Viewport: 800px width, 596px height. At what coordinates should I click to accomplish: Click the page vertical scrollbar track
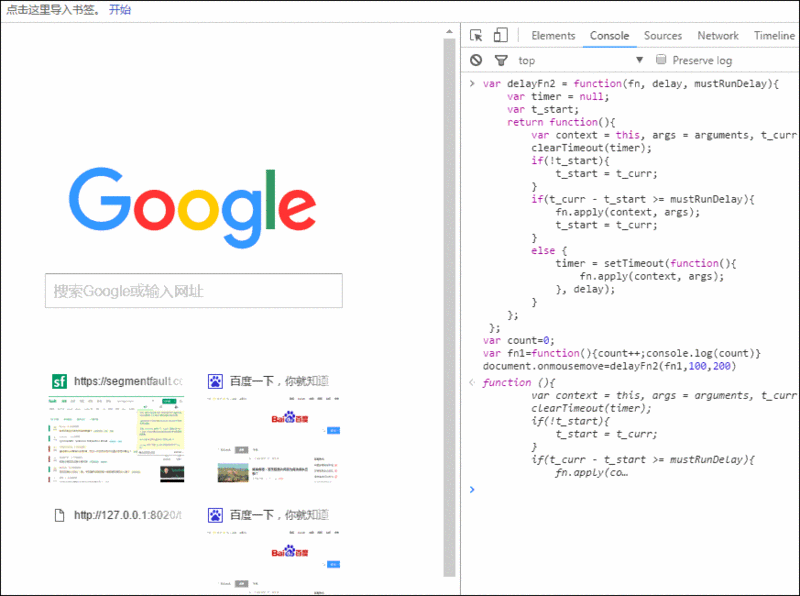[449, 306]
